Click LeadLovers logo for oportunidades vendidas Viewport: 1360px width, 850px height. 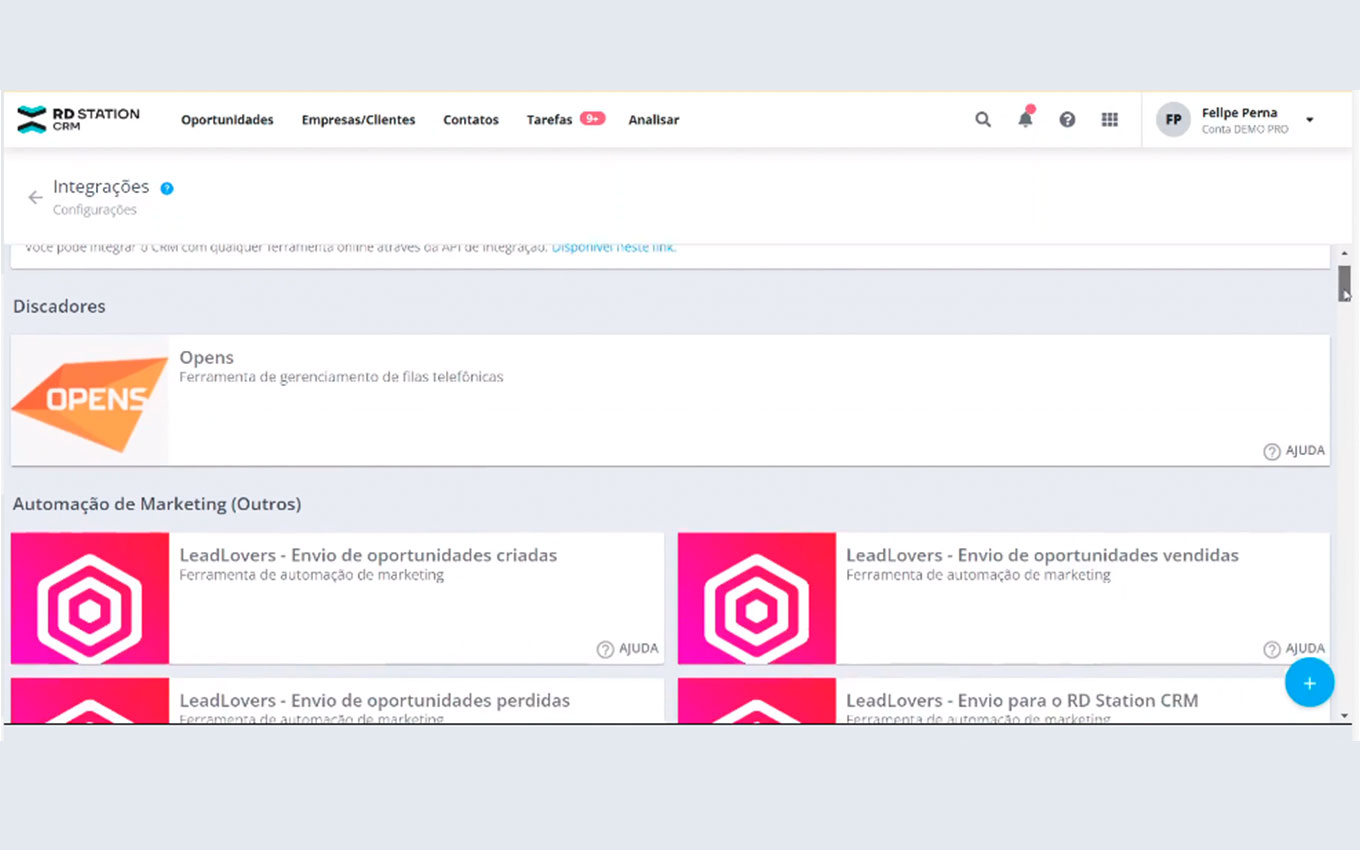pos(757,598)
